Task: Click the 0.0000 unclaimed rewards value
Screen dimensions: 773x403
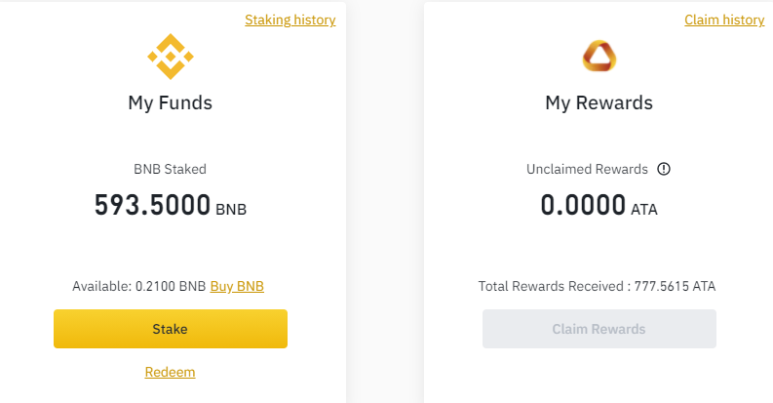Action: (582, 205)
